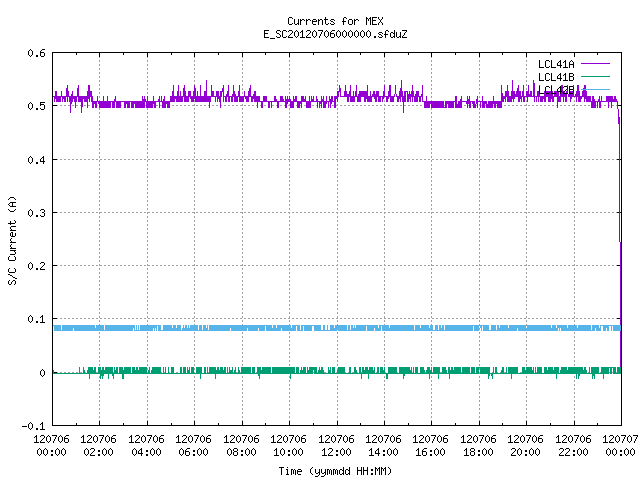Click the 120706 12:00 x-axis tick label
Viewport: 640px width, 480px height.
pos(336,445)
